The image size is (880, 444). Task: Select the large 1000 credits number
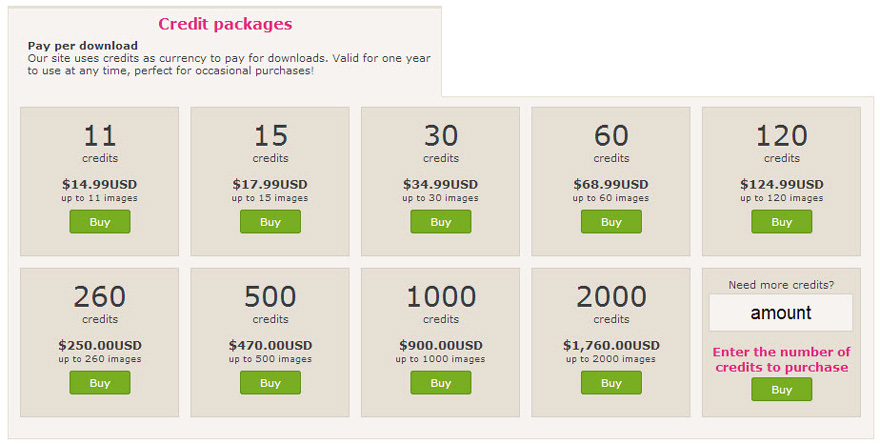pyautogui.click(x=441, y=297)
